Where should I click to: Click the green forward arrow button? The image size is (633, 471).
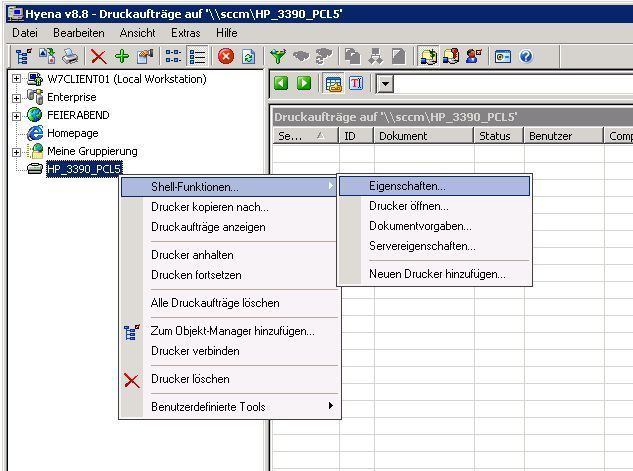click(304, 84)
